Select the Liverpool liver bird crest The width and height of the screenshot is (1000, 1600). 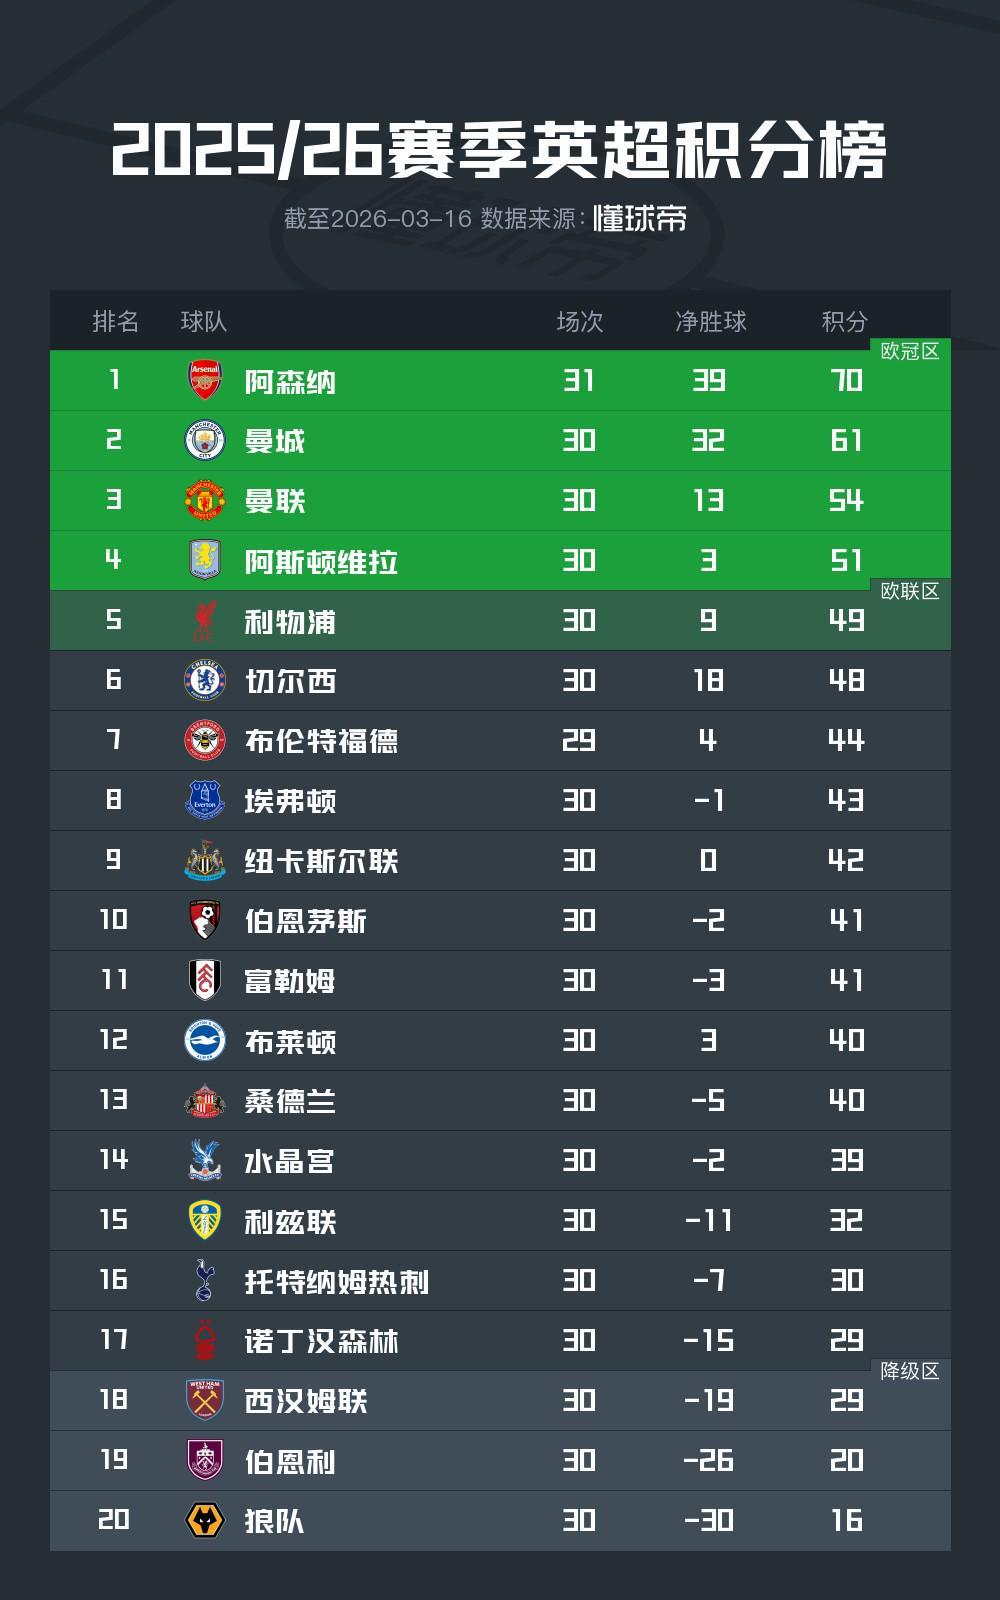(205, 620)
